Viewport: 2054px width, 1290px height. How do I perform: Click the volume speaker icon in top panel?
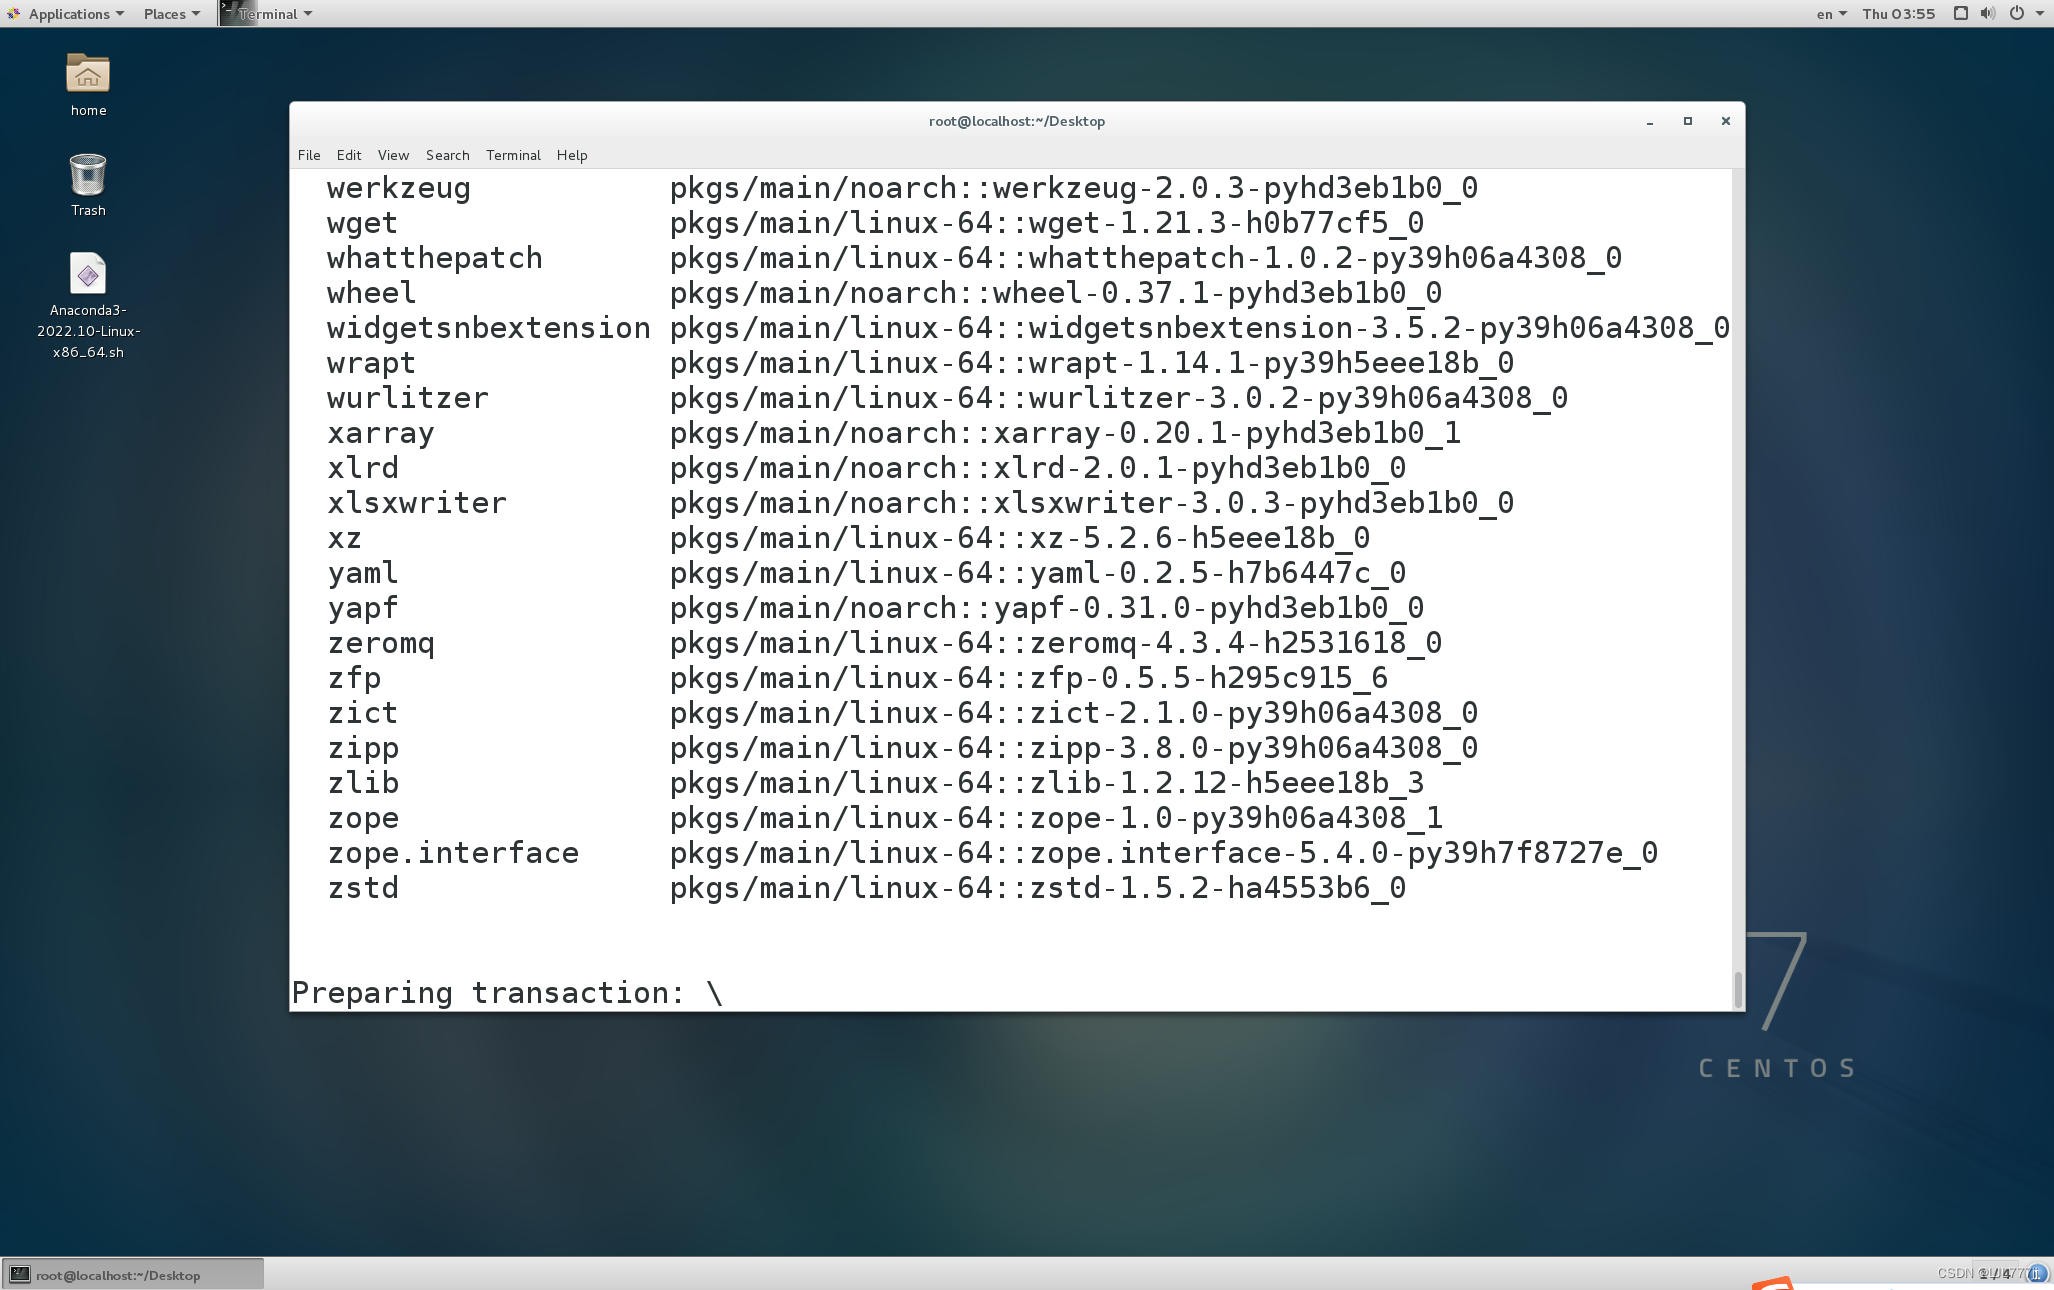coord(1987,13)
